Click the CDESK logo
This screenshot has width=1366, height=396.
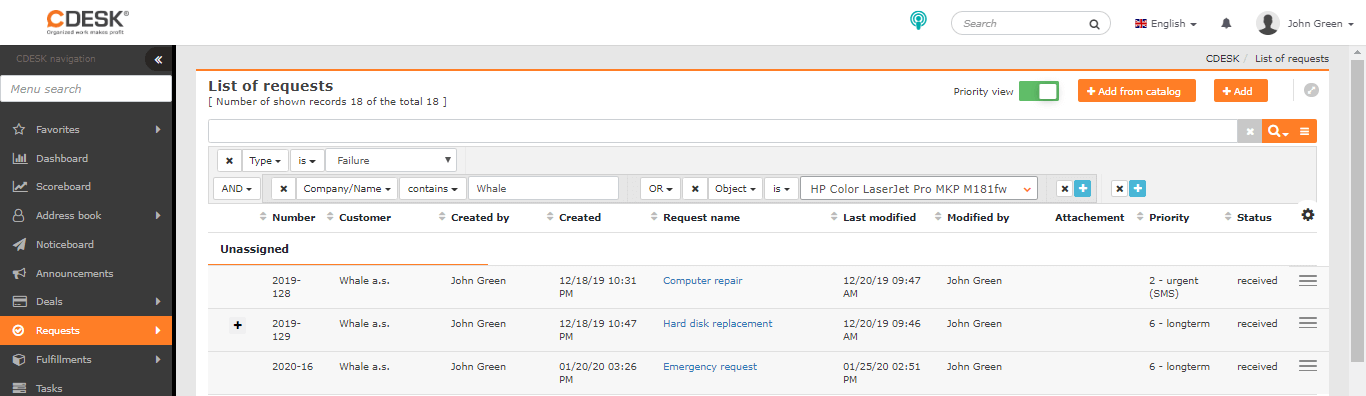(88, 22)
